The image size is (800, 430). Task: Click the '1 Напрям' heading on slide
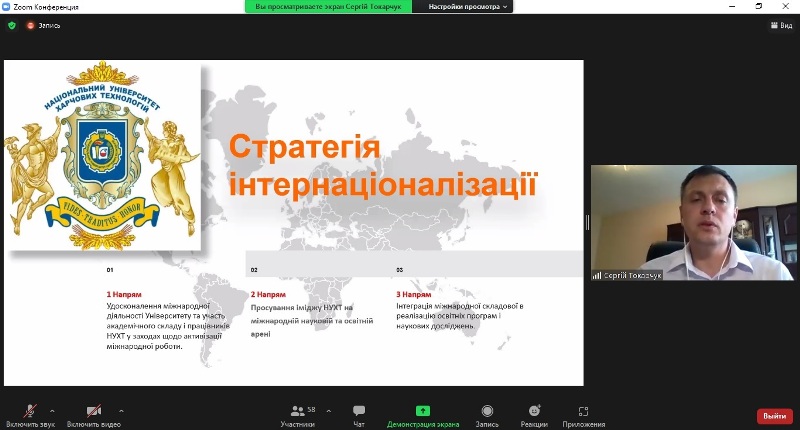pyautogui.click(x=124, y=294)
